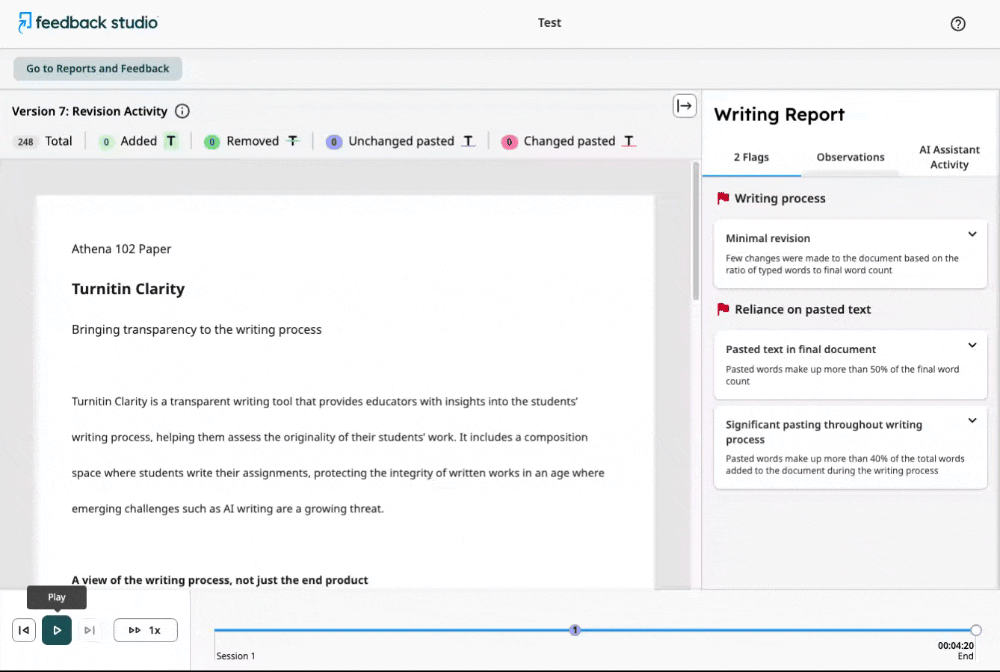Click timeline marker 1 on the playback bar
1000x672 pixels.
(575, 630)
